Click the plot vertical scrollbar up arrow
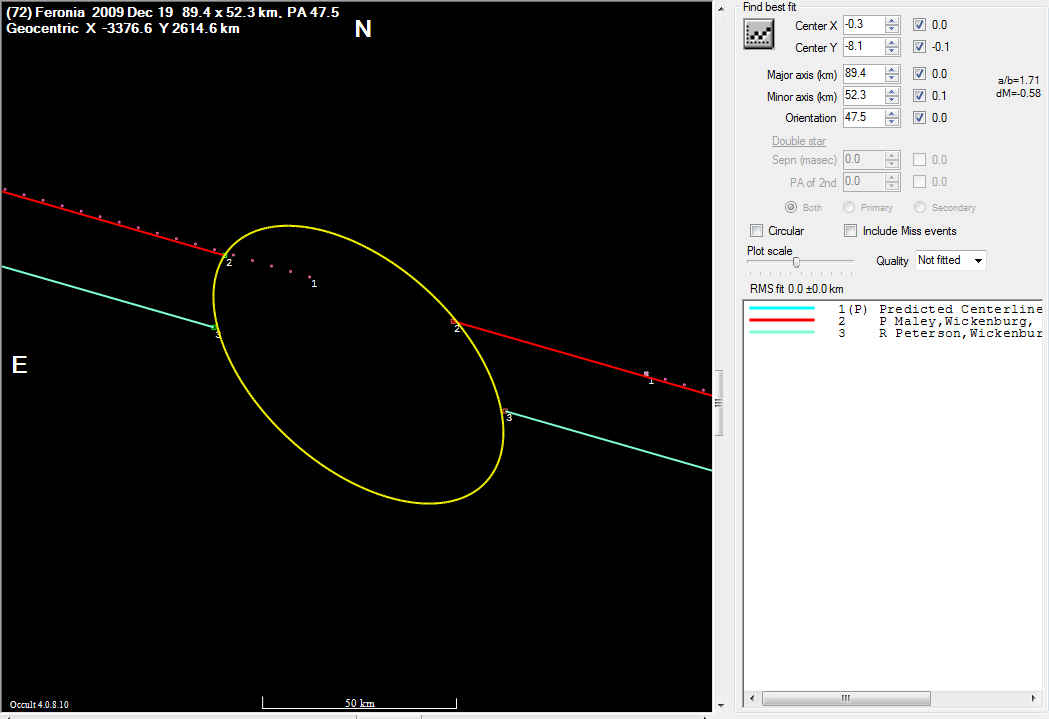This screenshot has width=1049, height=719. click(x=721, y=8)
